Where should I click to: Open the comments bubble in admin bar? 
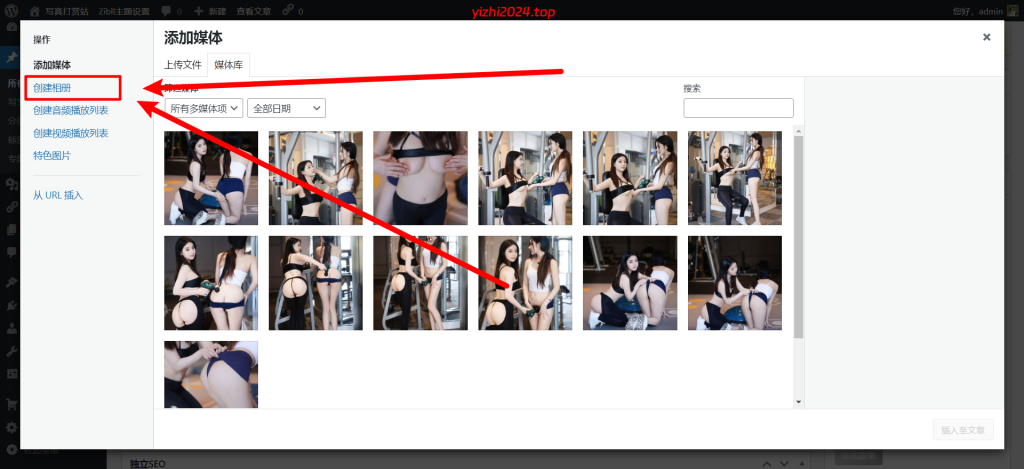(x=167, y=11)
